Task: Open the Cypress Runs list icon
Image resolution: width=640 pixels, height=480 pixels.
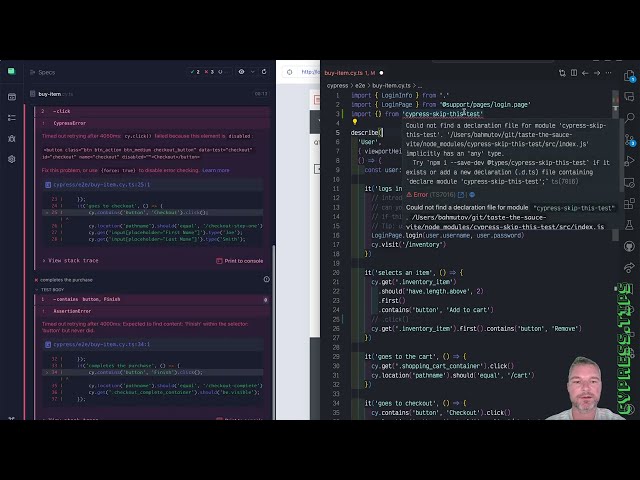Action: pyautogui.click(x=12, y=118)
